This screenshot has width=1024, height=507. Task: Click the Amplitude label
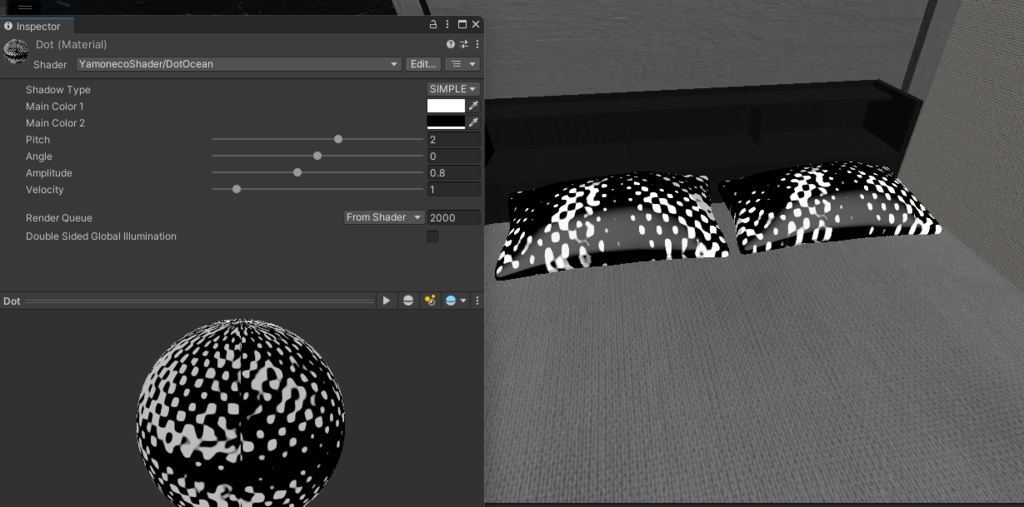(x=49, y=173)
